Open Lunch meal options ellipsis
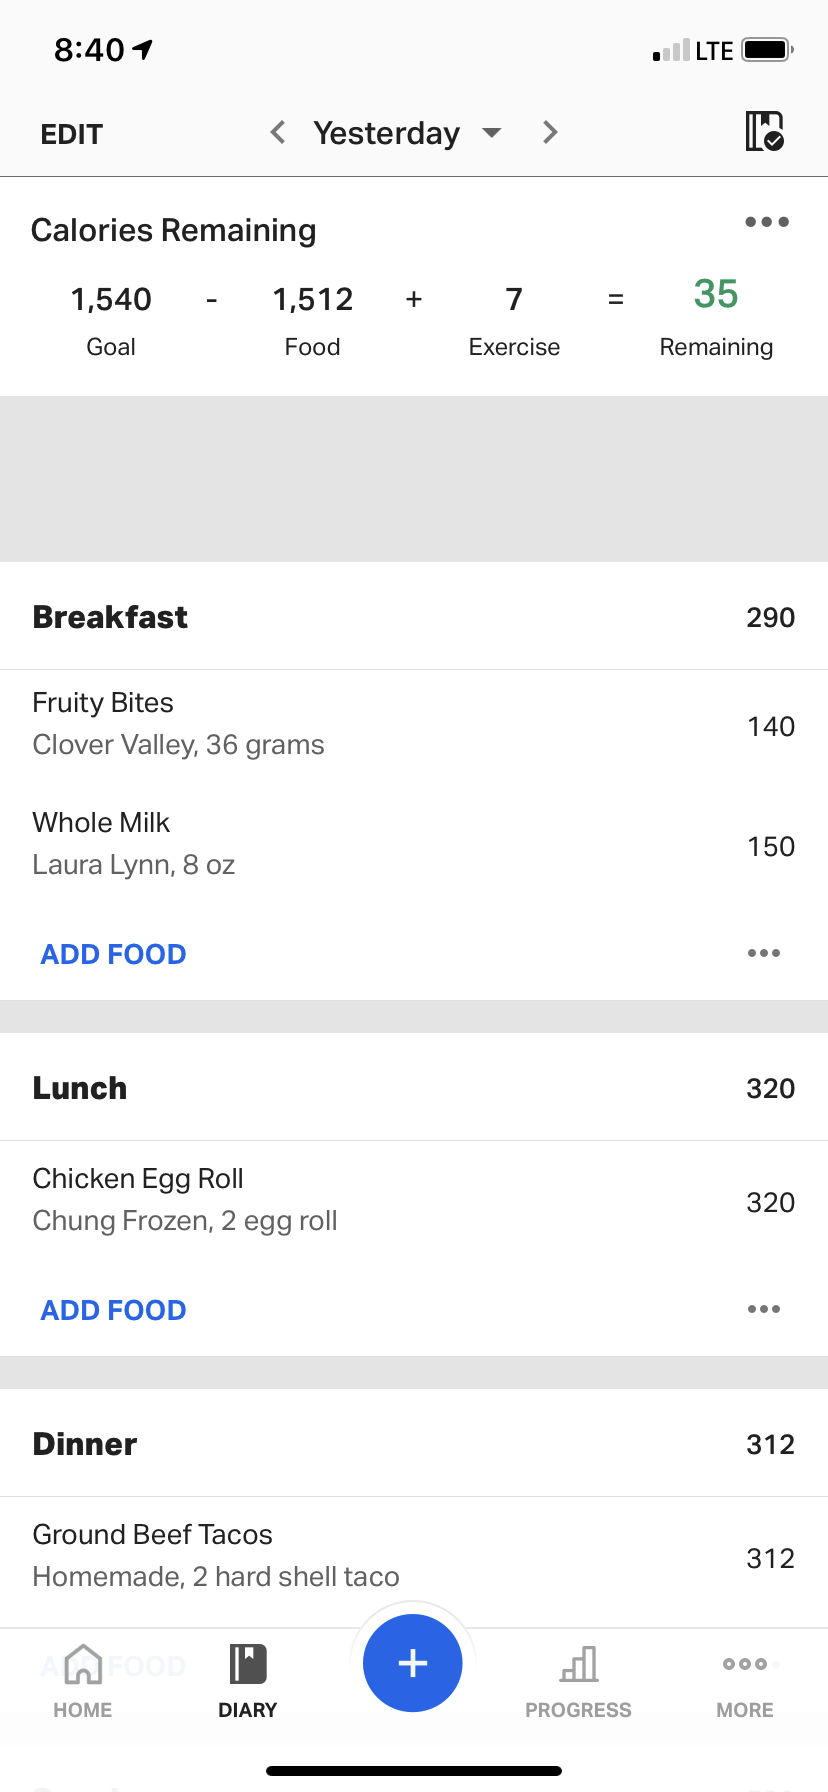This screenshot has height=1792, width=828. (x=763, y=1310)
